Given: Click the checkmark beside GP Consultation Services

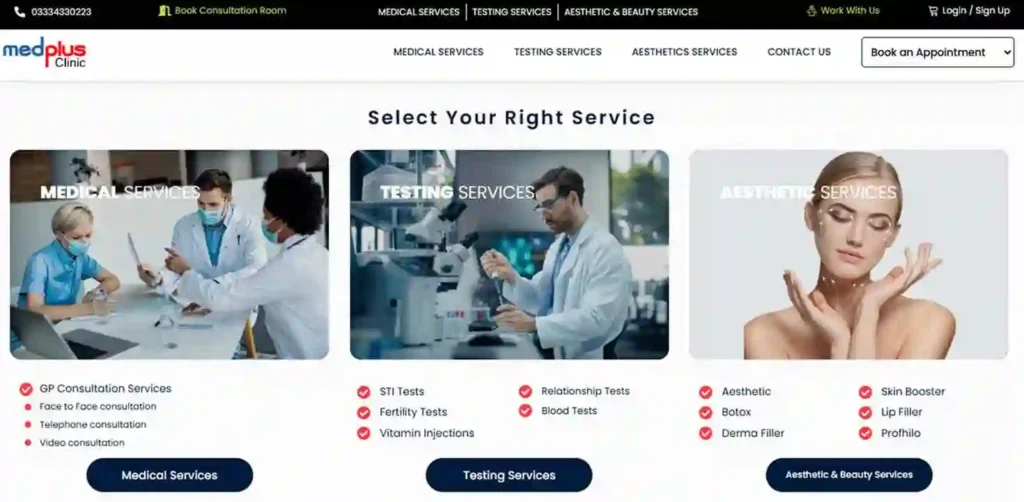Looking at the screenshot, I should click(26, 389).
